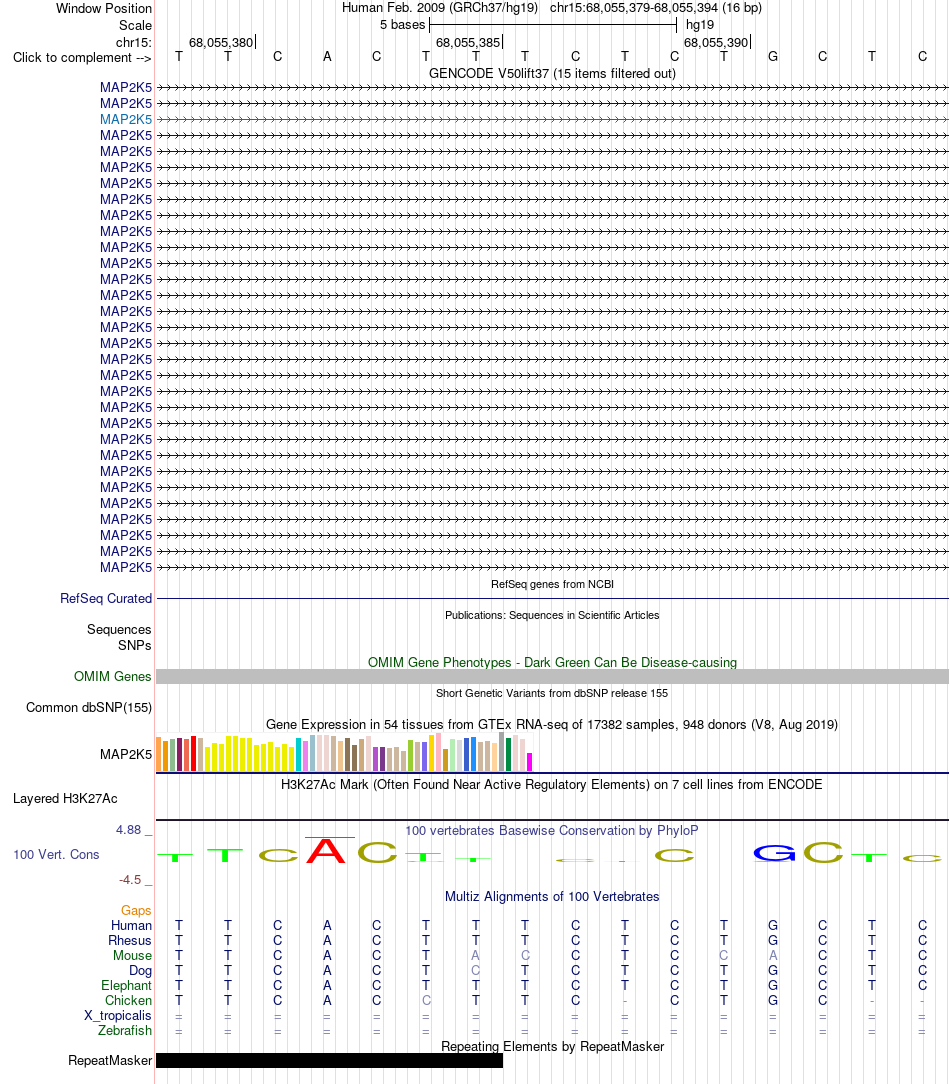Open '100 vertebrates Basewise Conservation by PhyloP' title
This screenshot has width=950, height=1084.
click(x=552, y=830)
